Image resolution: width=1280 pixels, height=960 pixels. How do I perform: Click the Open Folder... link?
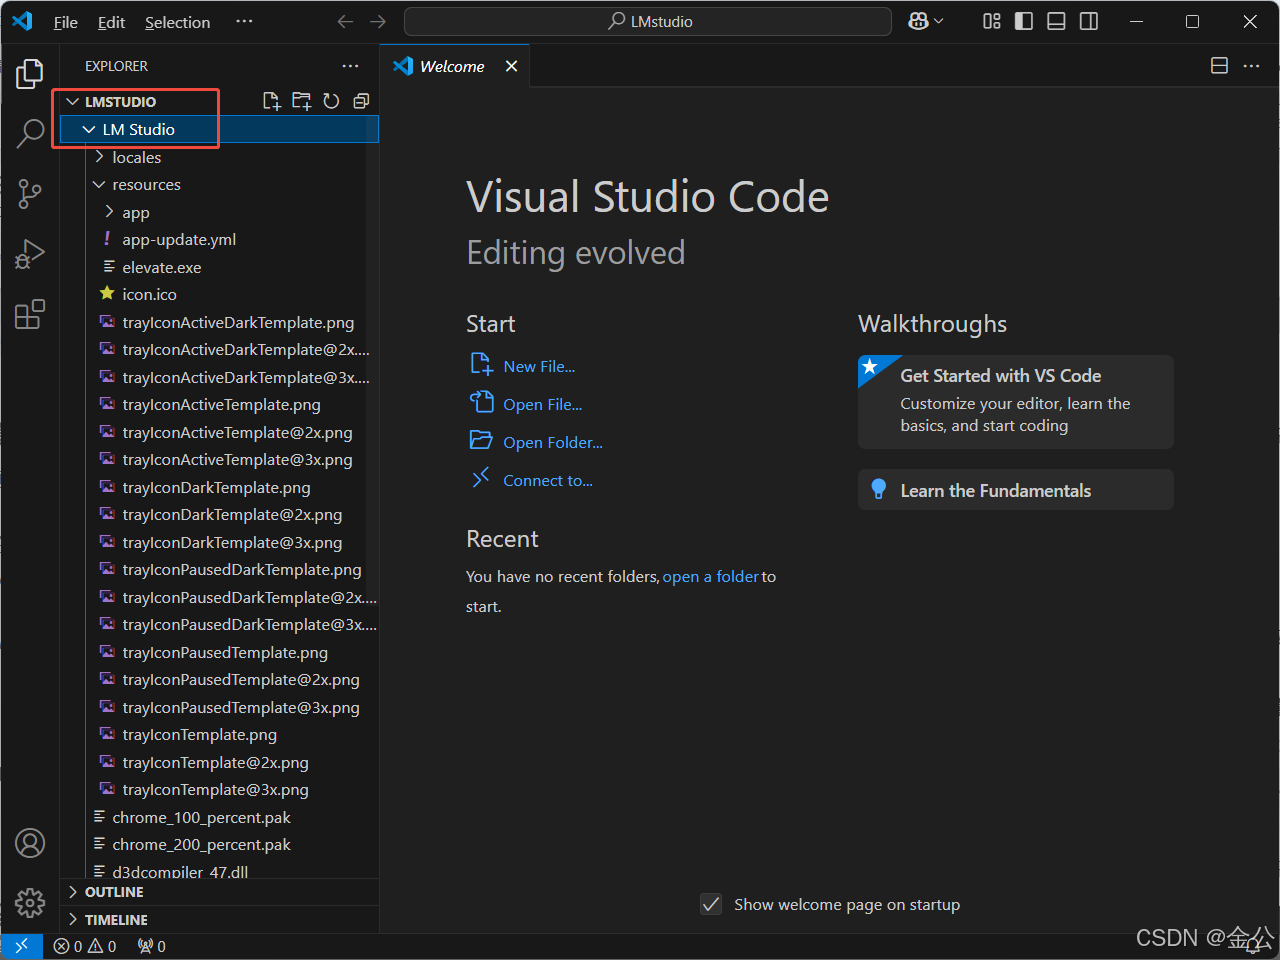(552, 442)
